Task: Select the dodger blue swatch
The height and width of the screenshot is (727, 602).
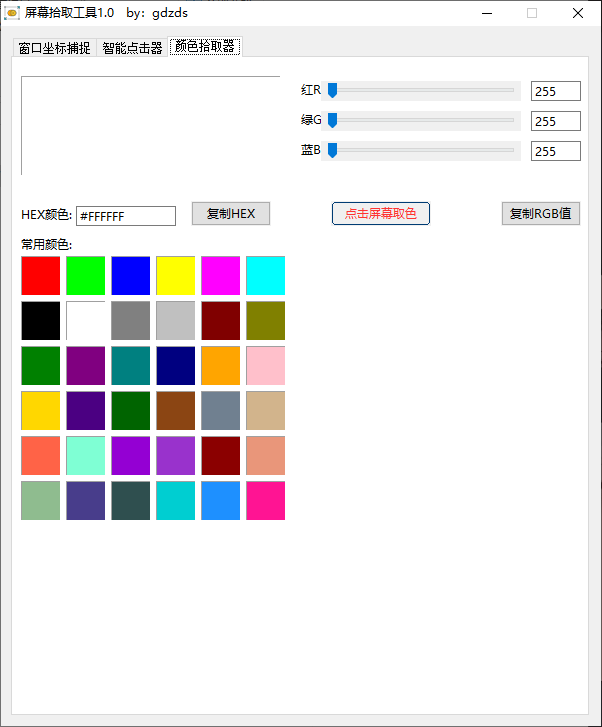Action: click(x=221, y=500)
